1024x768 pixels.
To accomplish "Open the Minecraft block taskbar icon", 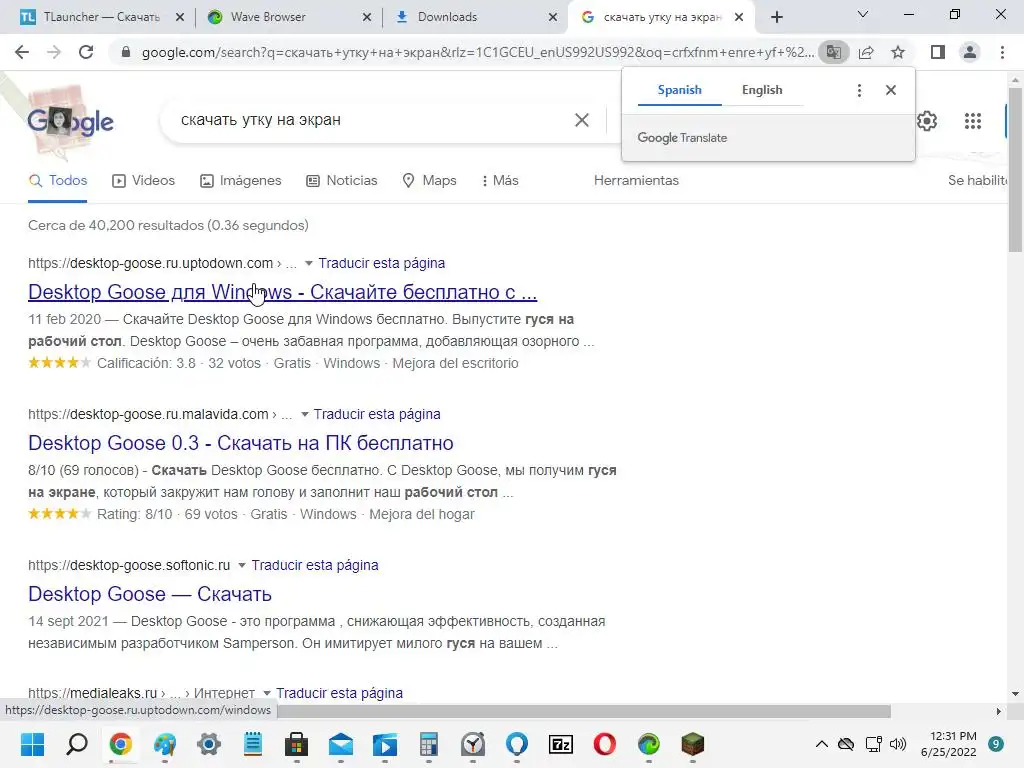I will 693,744.
